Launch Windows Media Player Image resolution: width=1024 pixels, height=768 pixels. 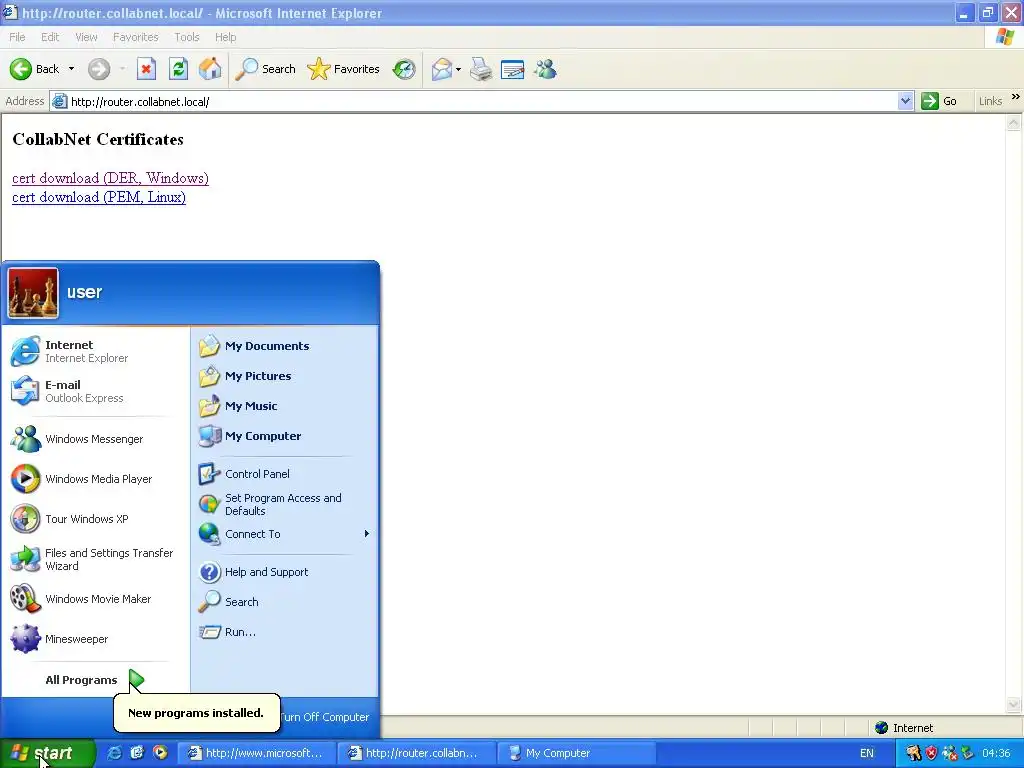(95, 479)
